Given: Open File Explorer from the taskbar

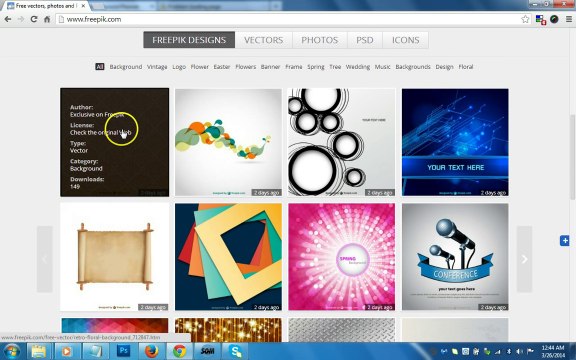Looking at the screenshot, I should [39, 351].
